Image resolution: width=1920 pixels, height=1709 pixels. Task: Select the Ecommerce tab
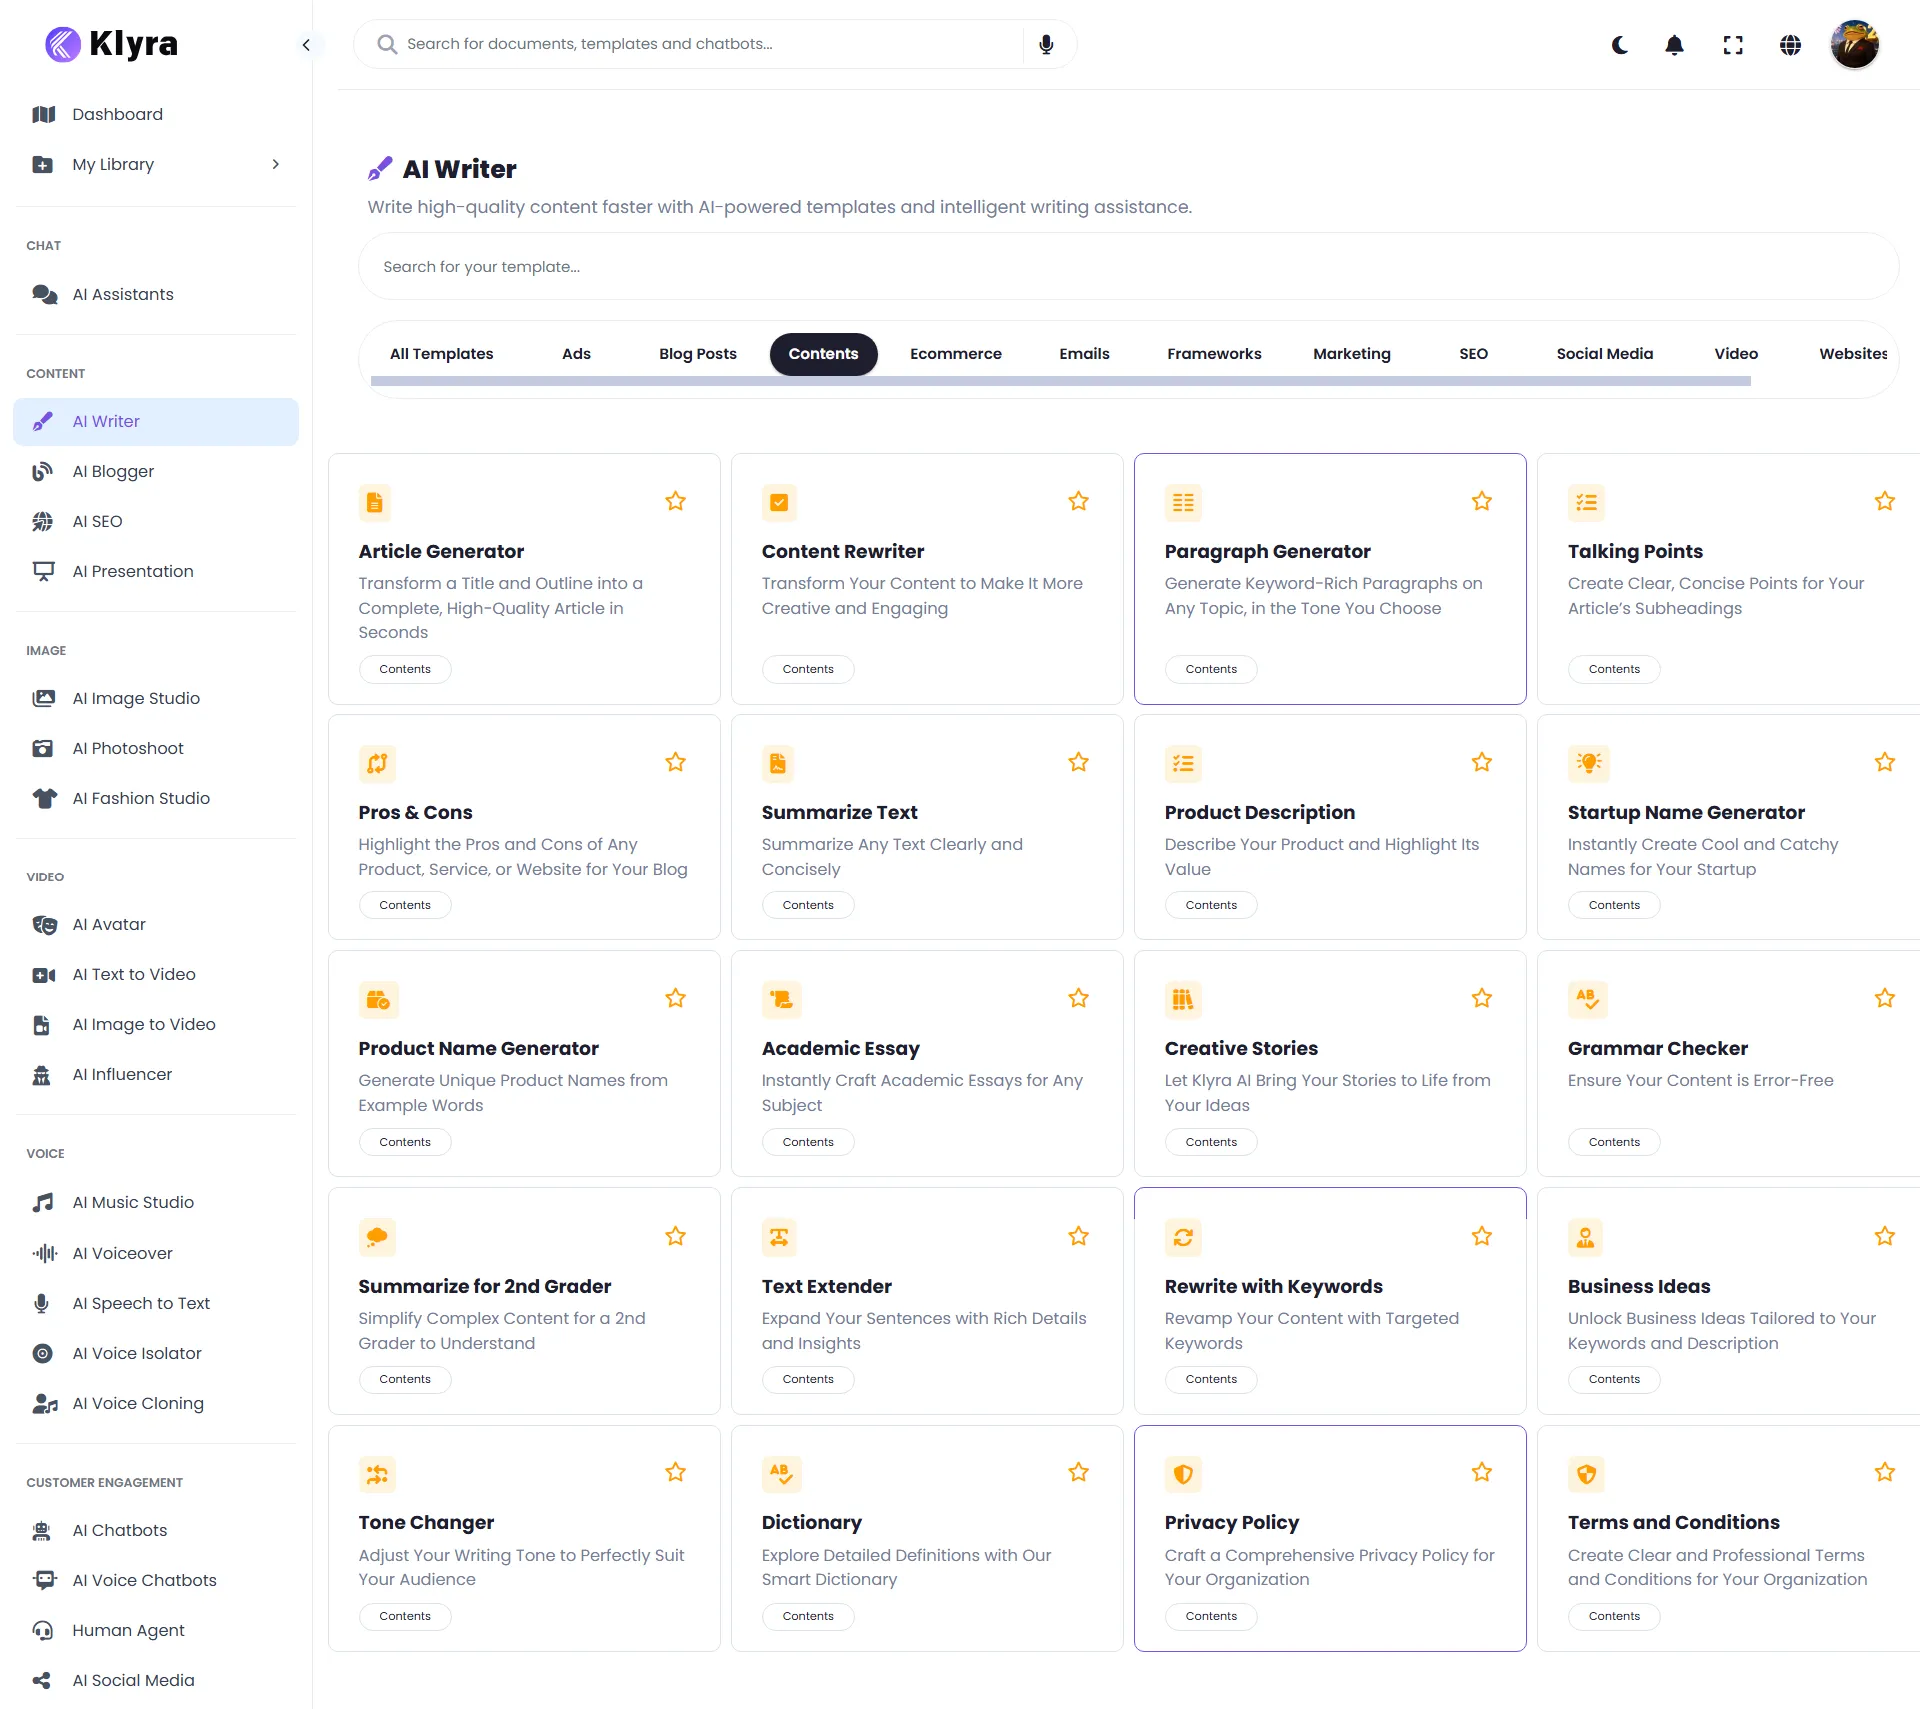[x=956, y=354]
